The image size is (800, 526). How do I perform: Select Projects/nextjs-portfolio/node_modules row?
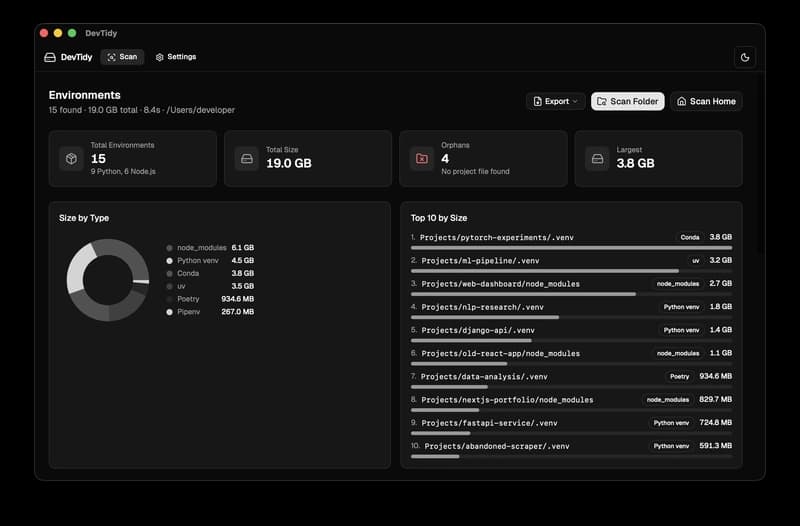pyautogui.click(x=571, y=404)
